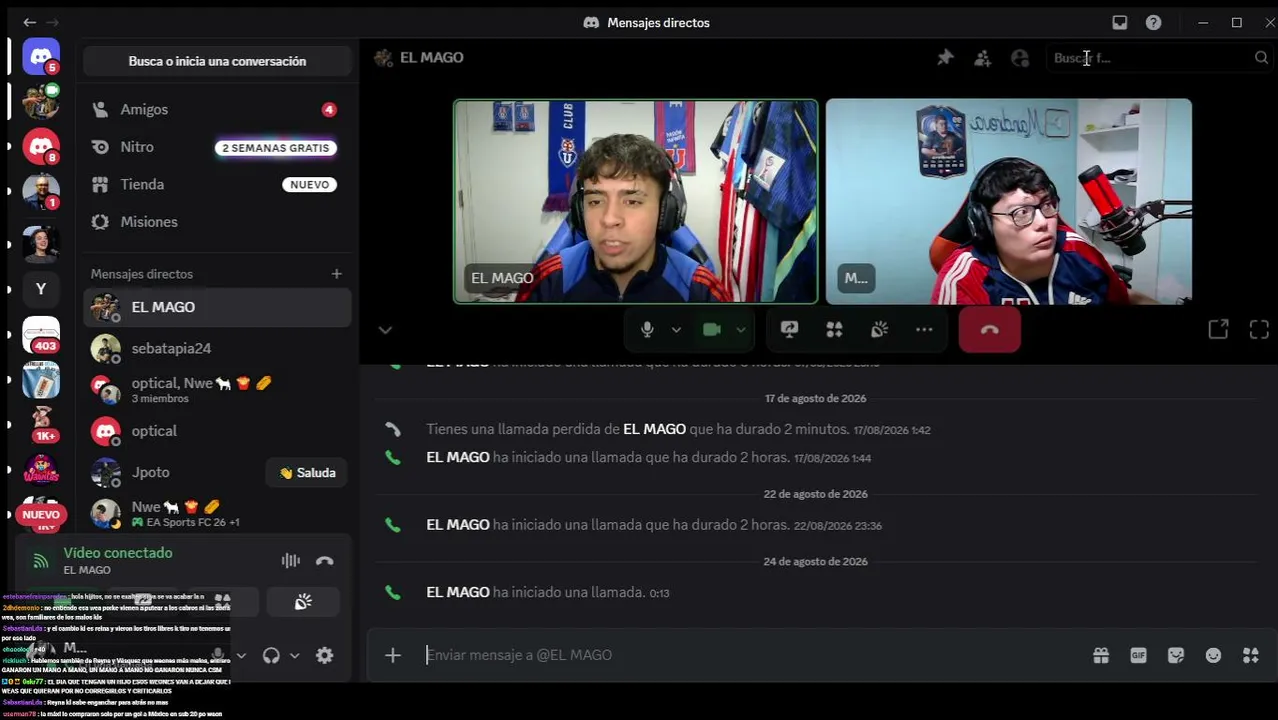This screenshot has height=720, width=1278.
Task: Open attachment plus menu in message box
Action: click(393, 655)
